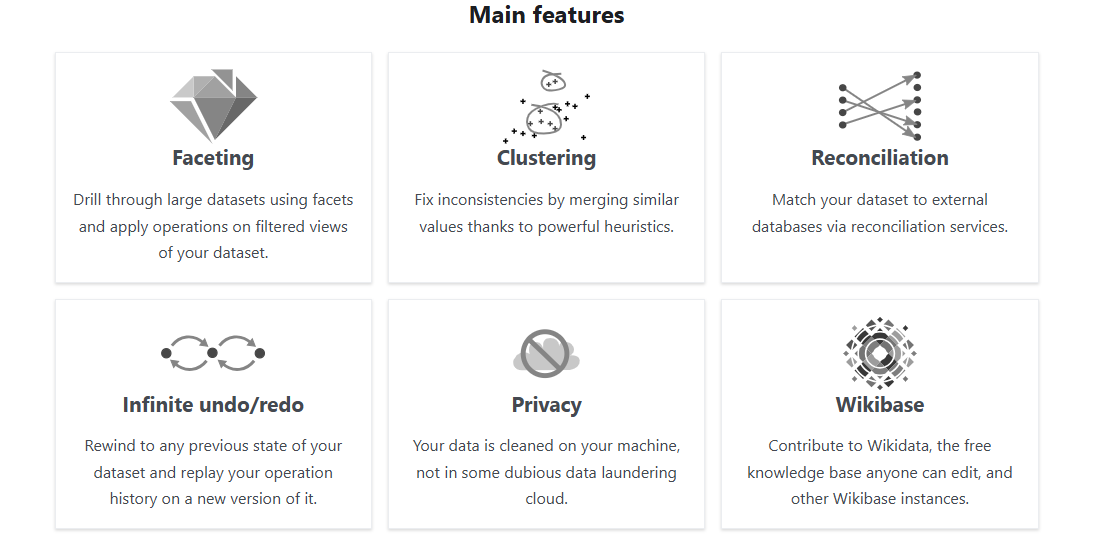Click the Privacy heading

546,405
